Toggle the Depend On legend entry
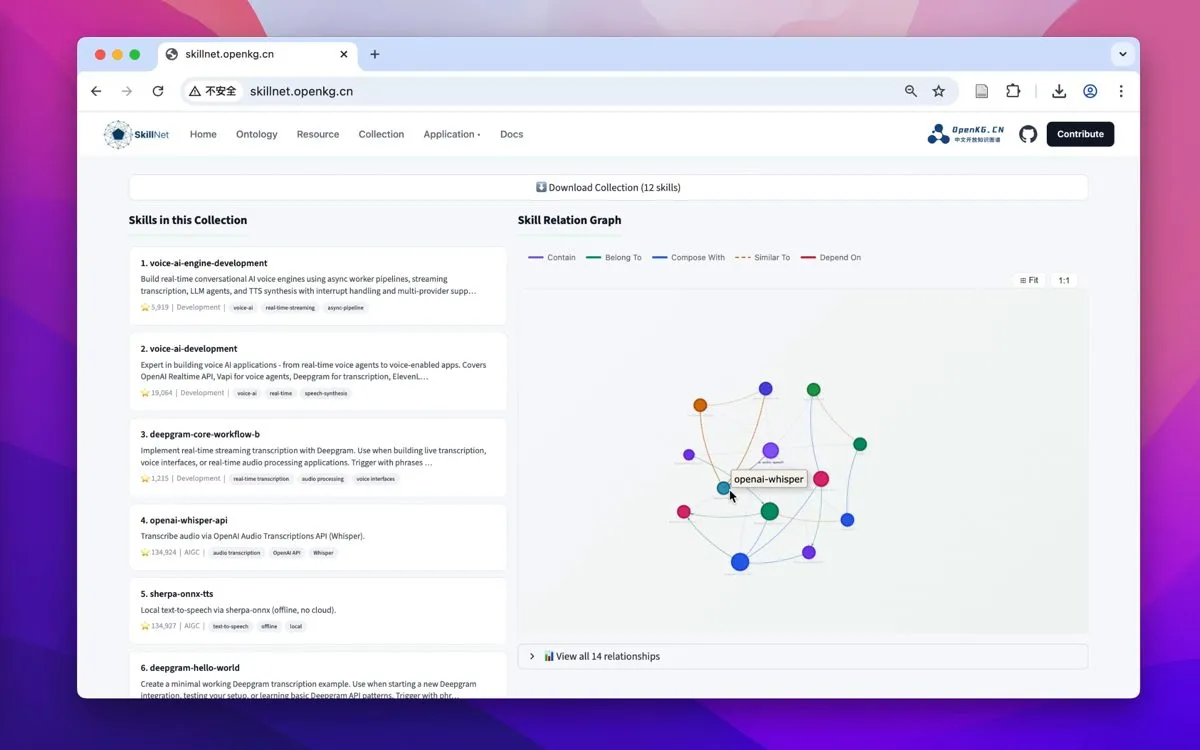The width and height of the screenshot is (1200, 750). [831, 258]
